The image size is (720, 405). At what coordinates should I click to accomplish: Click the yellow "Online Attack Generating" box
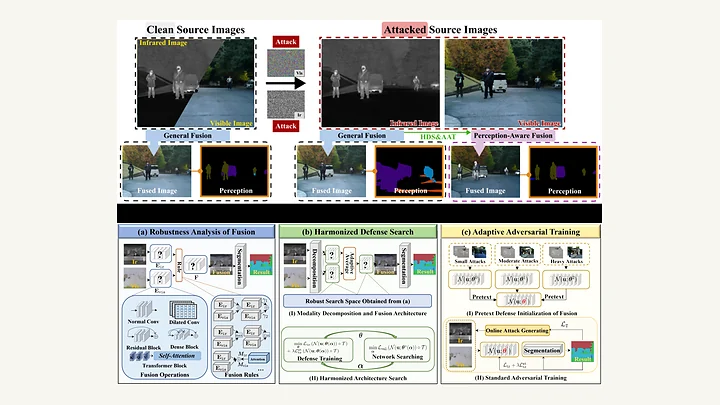pos(518,331)
